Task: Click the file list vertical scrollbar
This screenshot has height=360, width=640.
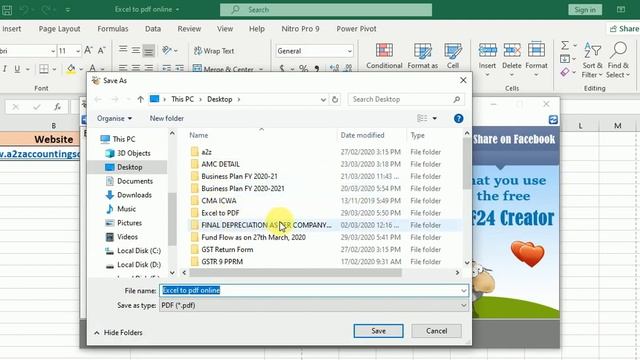Action: (x=467, y=163)
